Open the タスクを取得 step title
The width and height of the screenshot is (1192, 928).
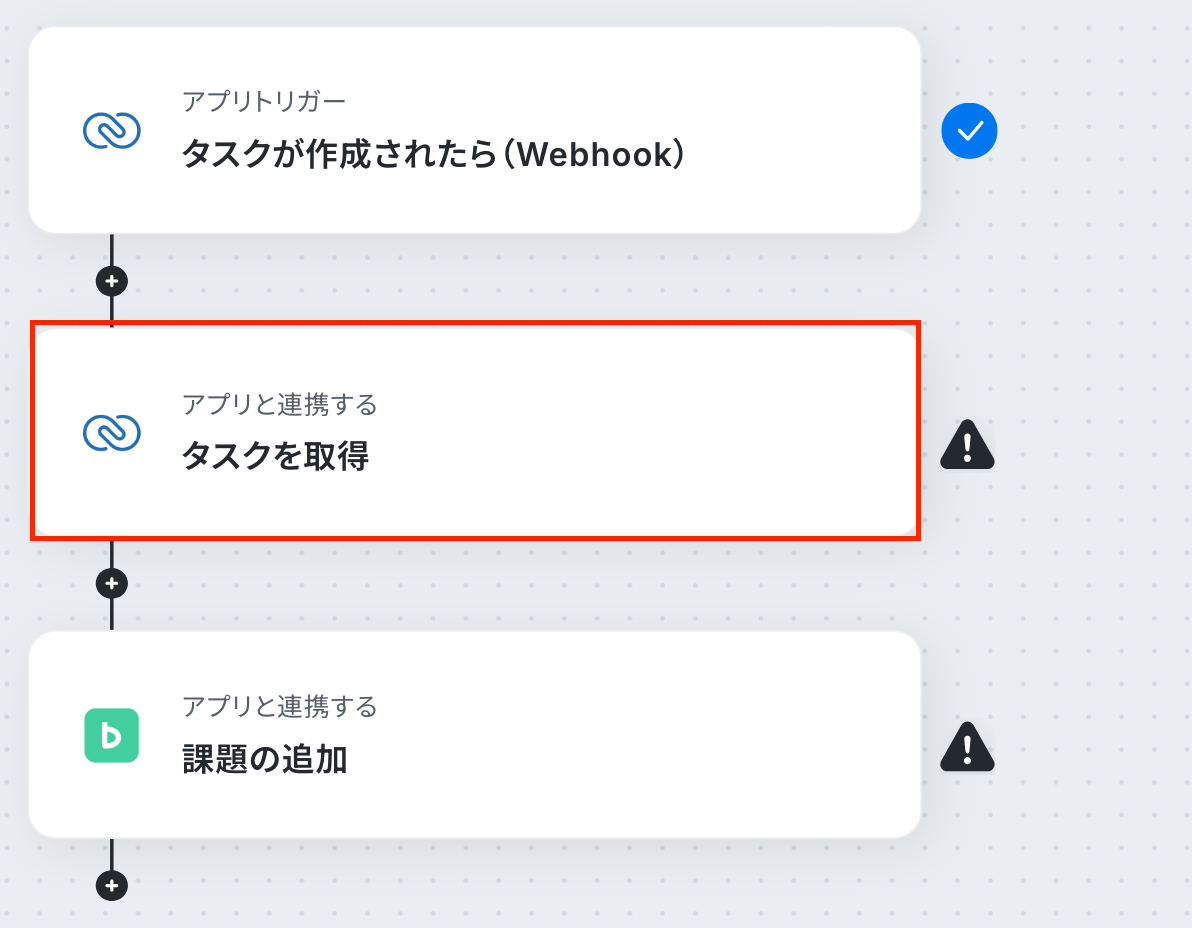click(275, 456)
